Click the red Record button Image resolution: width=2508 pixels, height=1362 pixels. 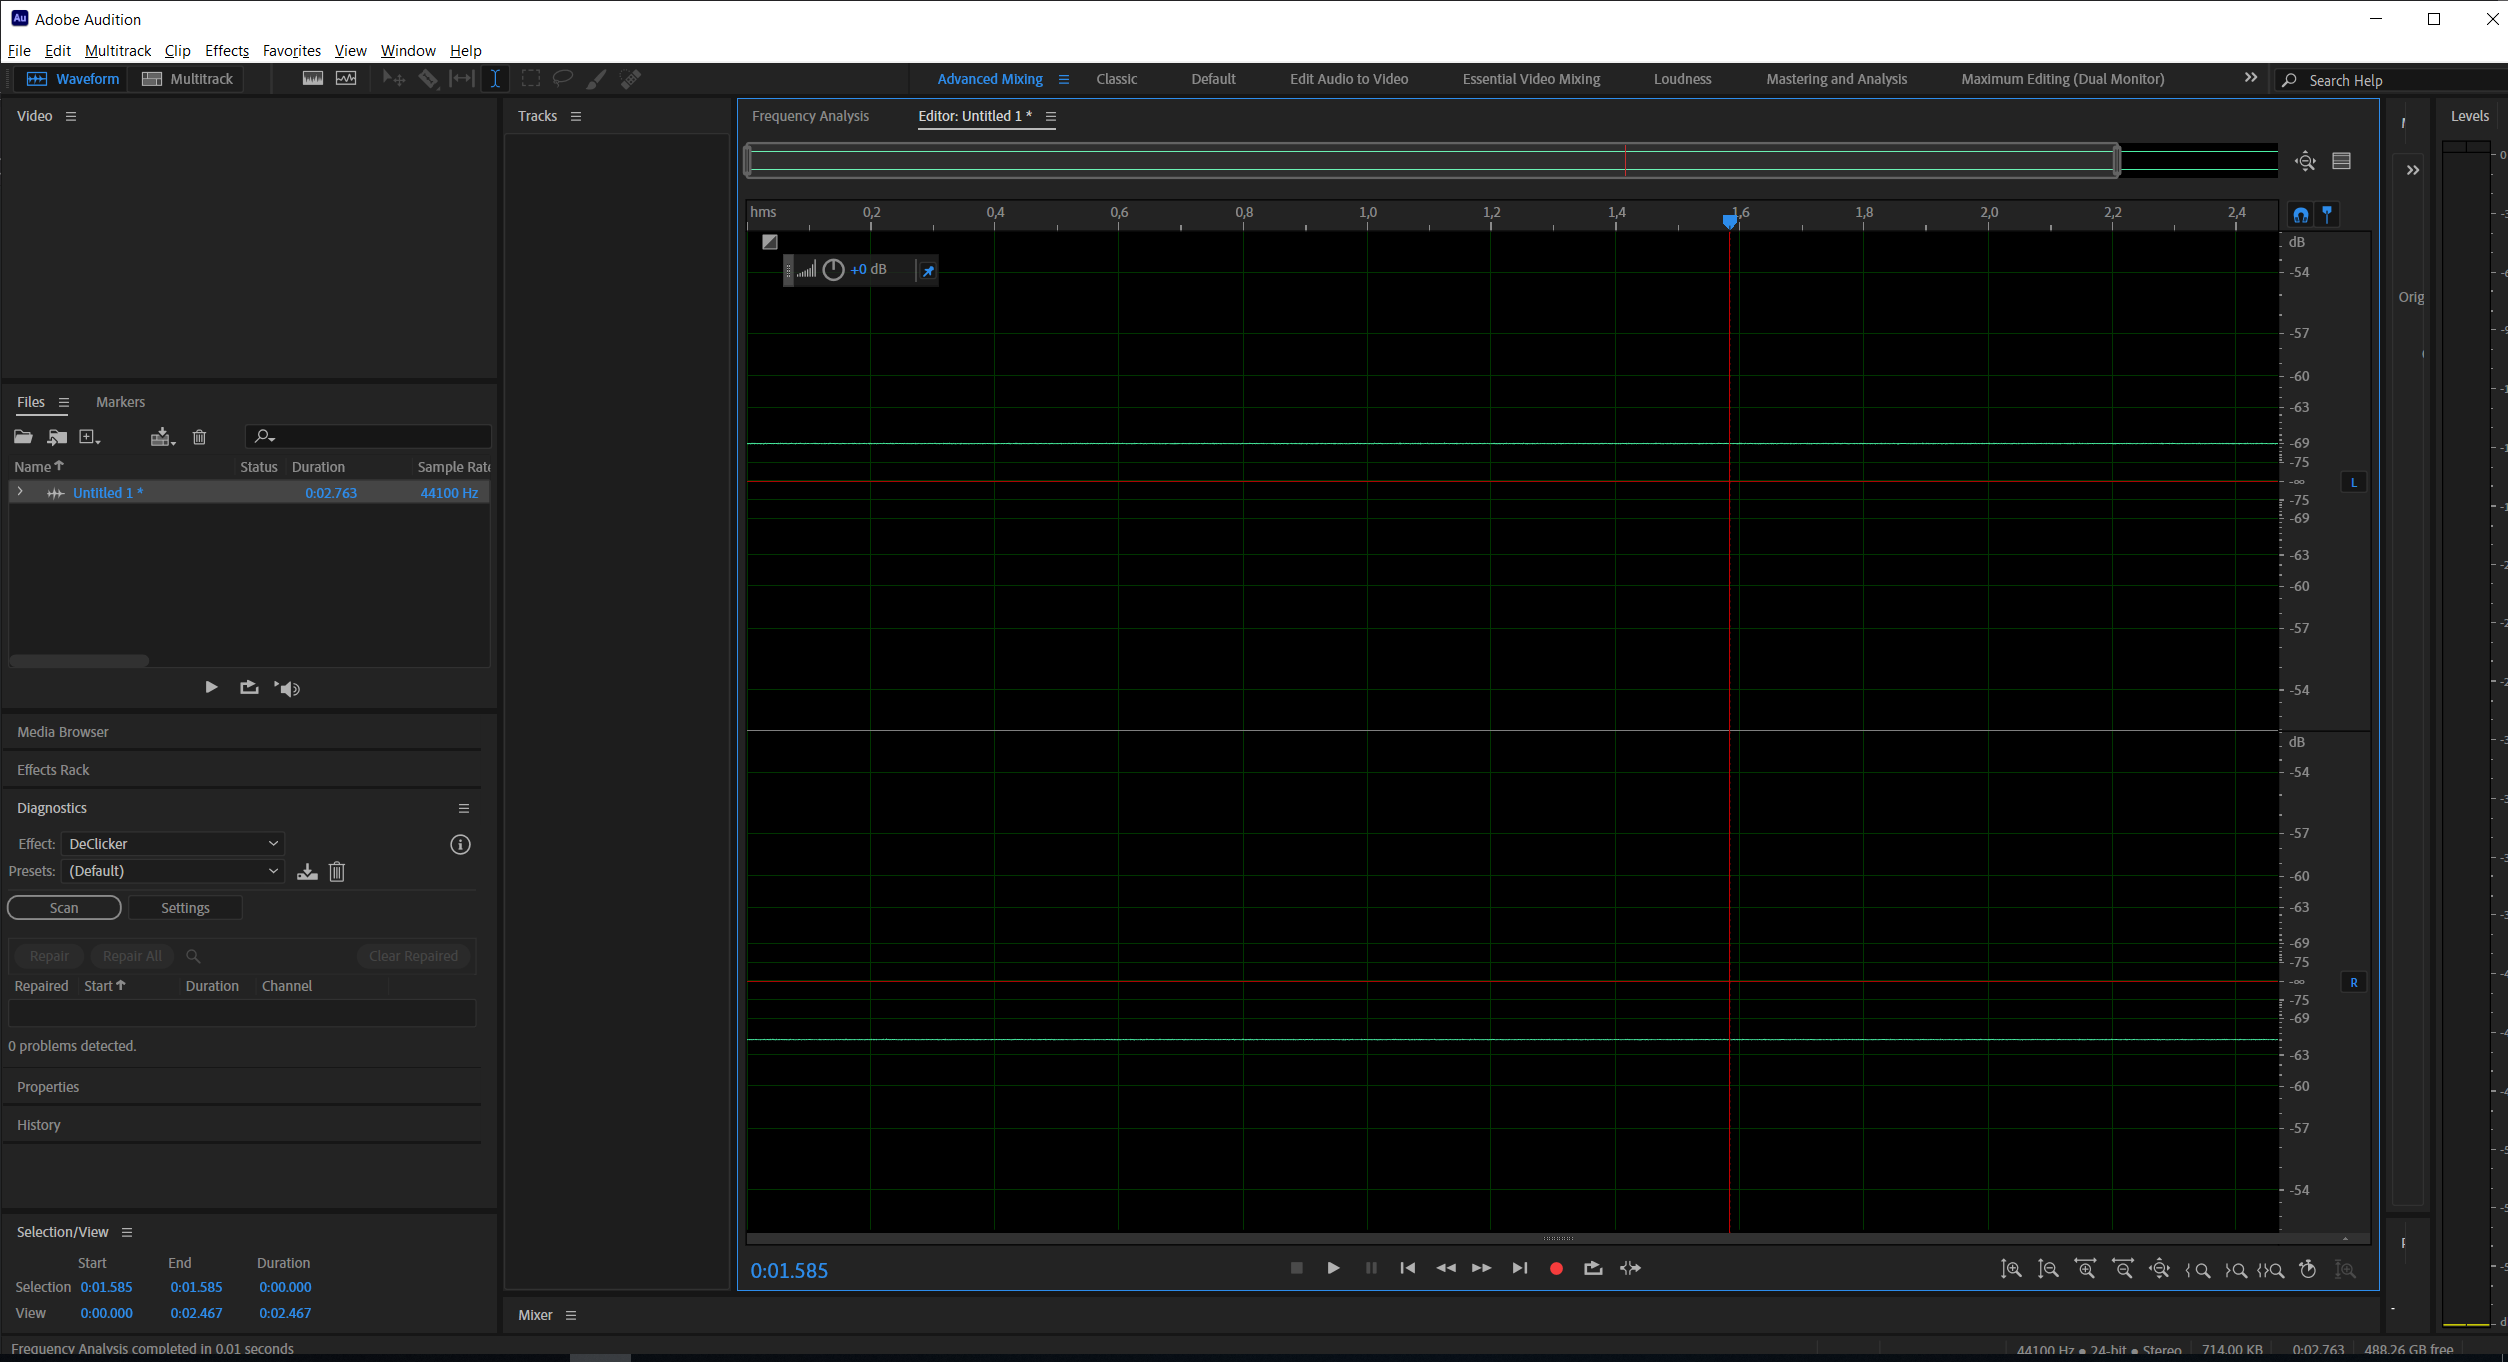coord(1556,1268)
